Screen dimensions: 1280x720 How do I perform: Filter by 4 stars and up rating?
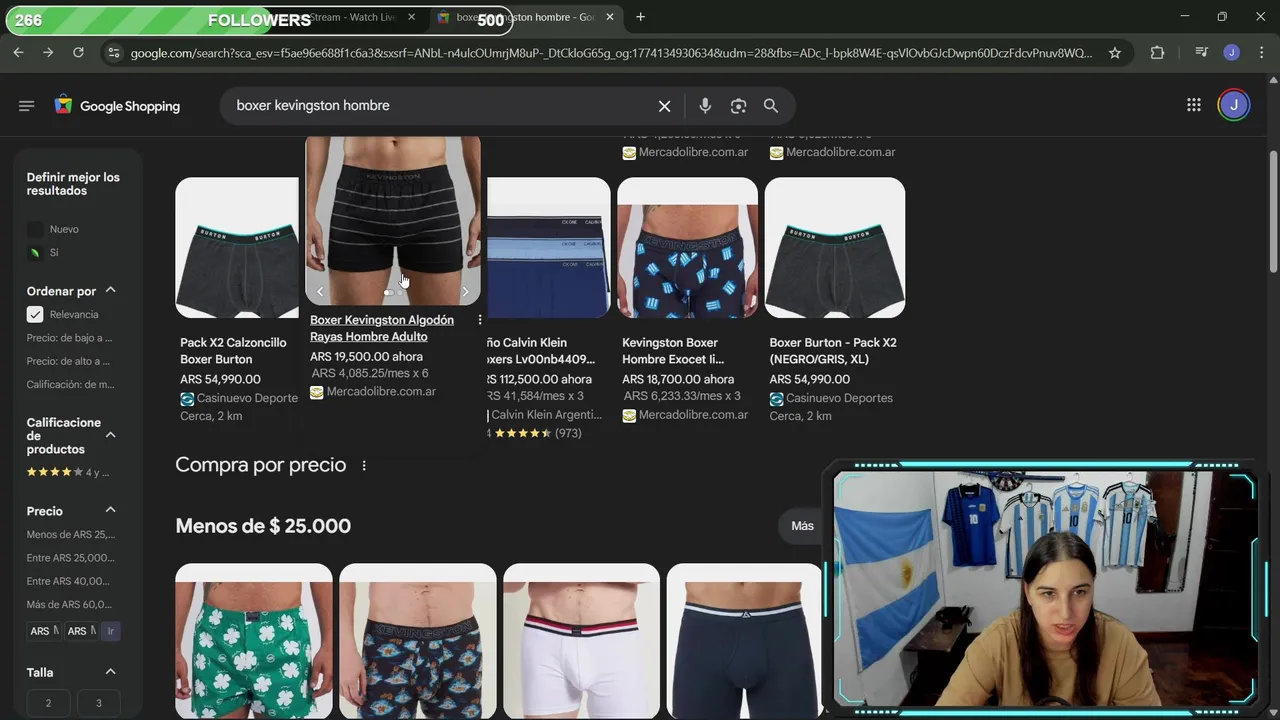click(x=67, y=472)
